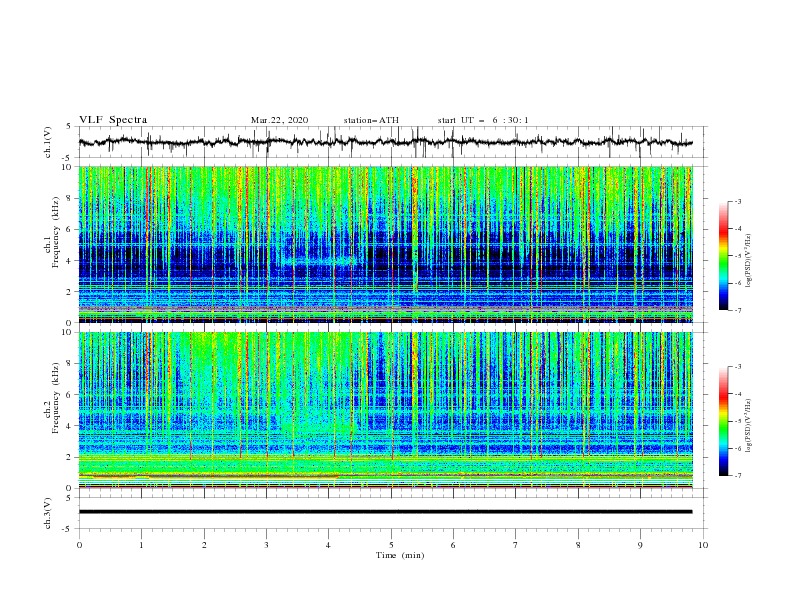Click the "Time (min)" axis label
The width and height of the screenshot is (792, 612).
(x=400, y=555)
